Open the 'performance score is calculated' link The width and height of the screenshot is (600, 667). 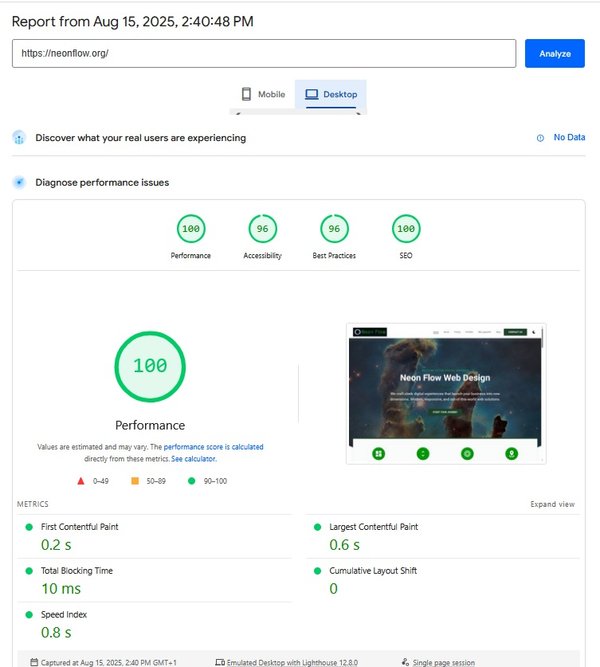coord(213,447)
